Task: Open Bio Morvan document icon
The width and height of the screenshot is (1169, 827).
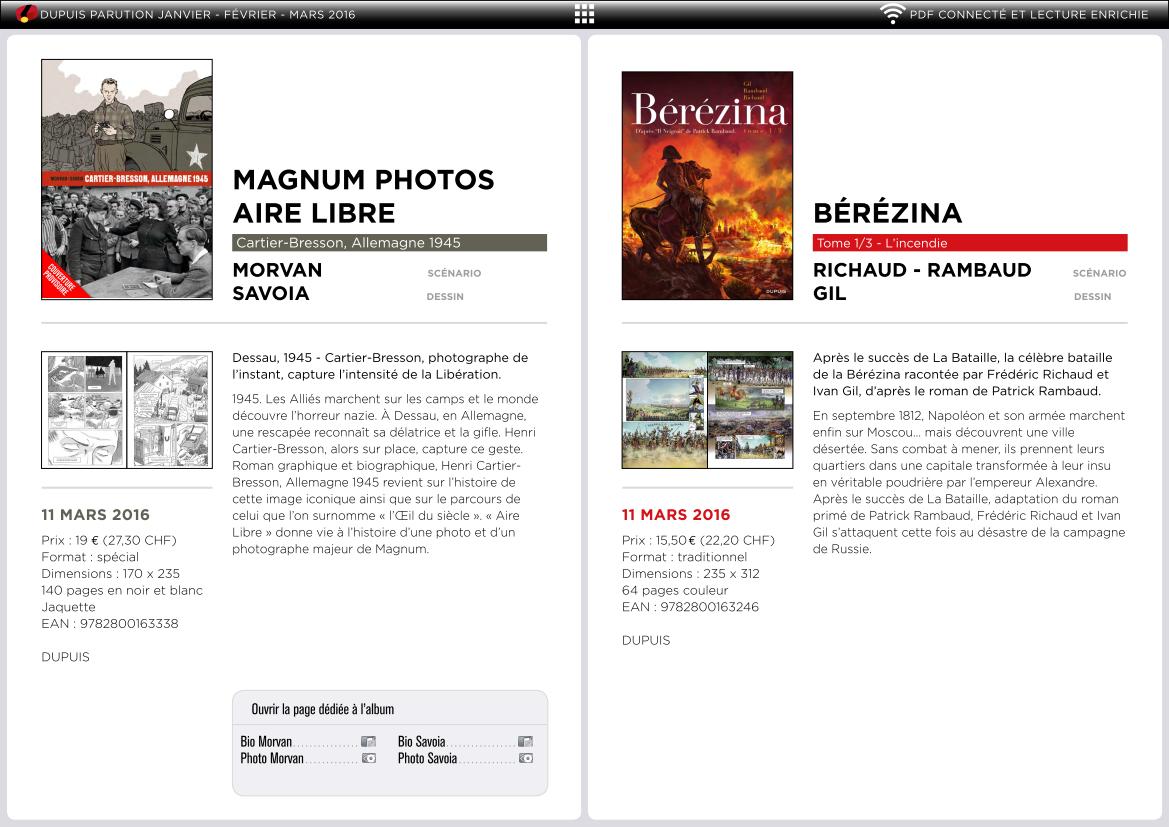Action: click(368, 742)
